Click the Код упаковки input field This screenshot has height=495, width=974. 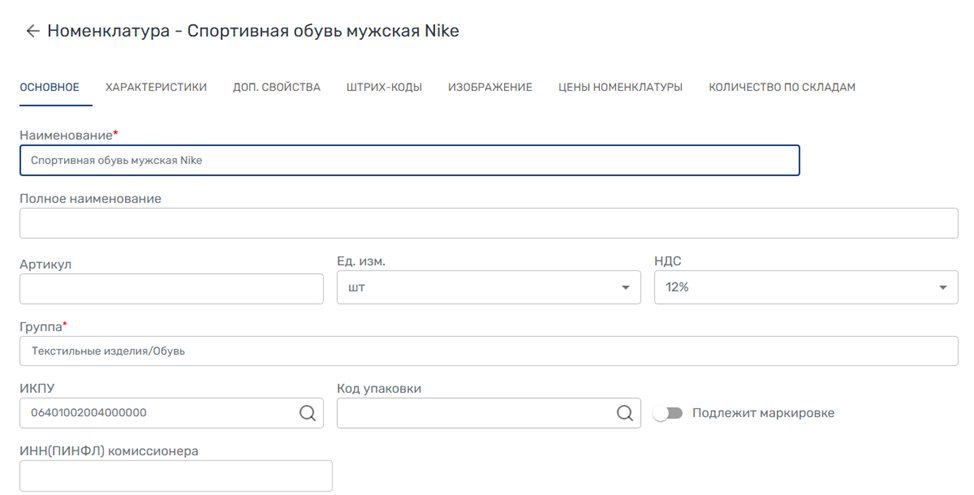475,413
